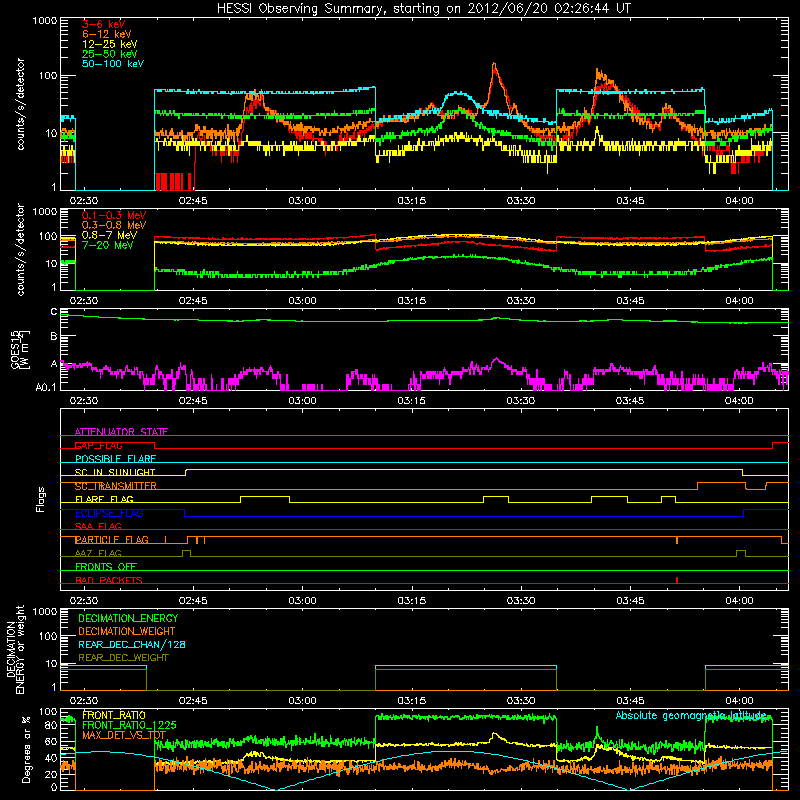Click the 04:00 time tick under decimation plot
Image resolution: width=800 pixels, height=800 pixels.
pos(739,701)
